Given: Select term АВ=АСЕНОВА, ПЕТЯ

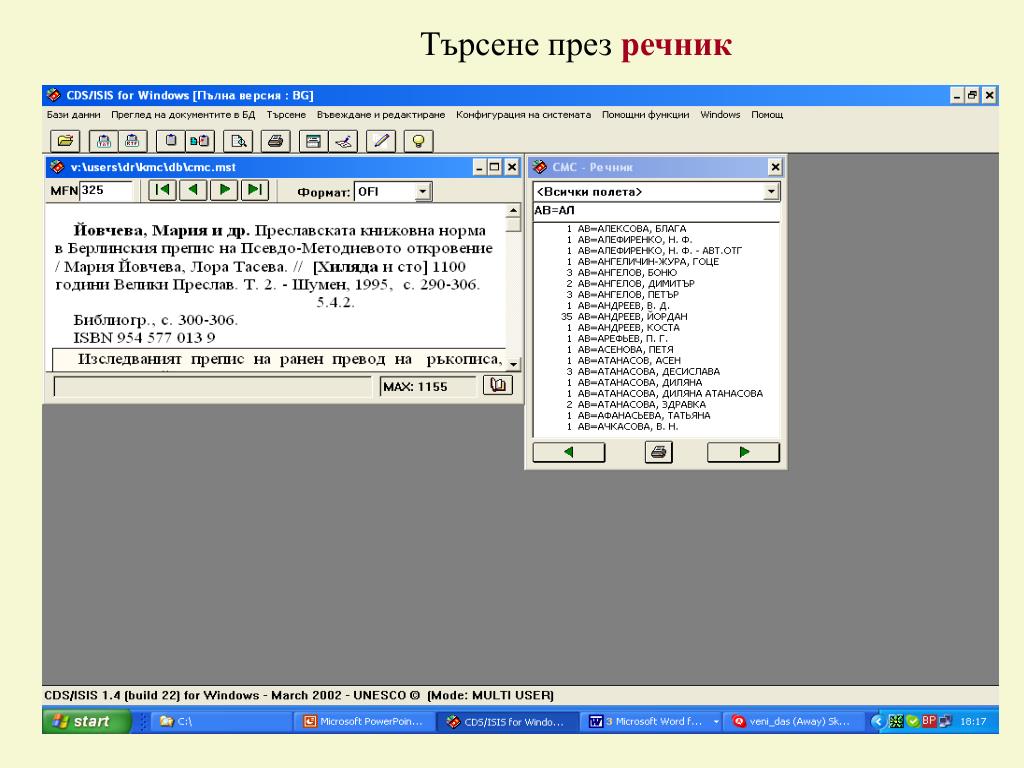Looking at the screenshot, I should (x=625, y=349).
